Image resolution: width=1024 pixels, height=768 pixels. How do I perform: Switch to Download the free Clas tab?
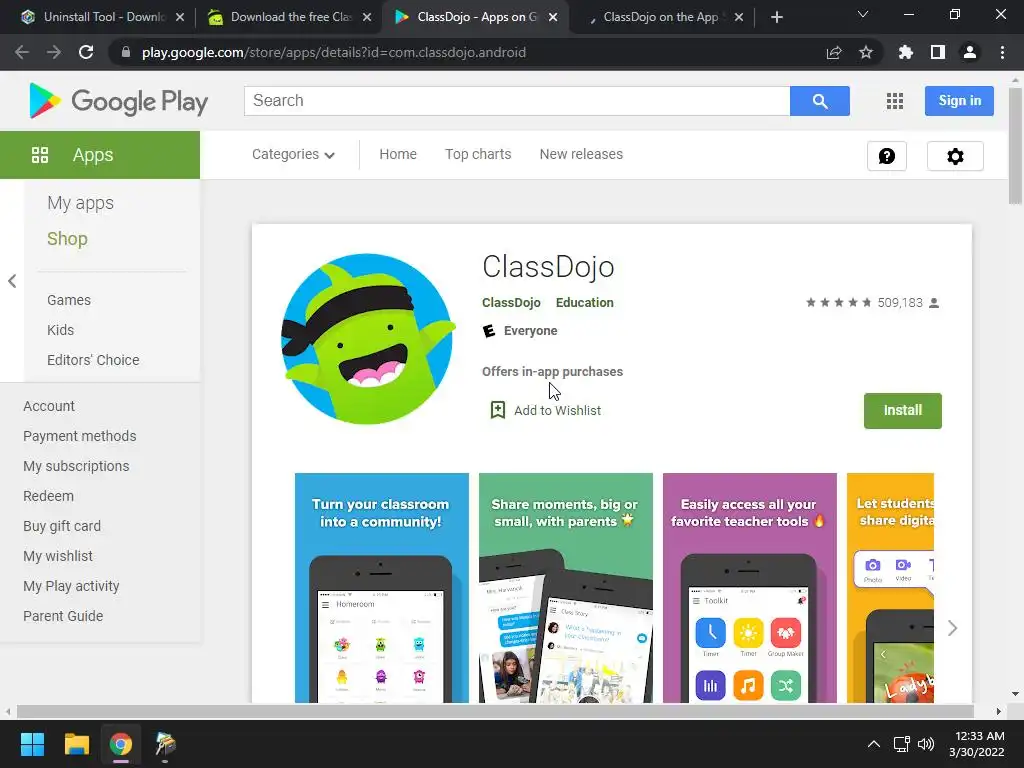(x=291, y=17)
